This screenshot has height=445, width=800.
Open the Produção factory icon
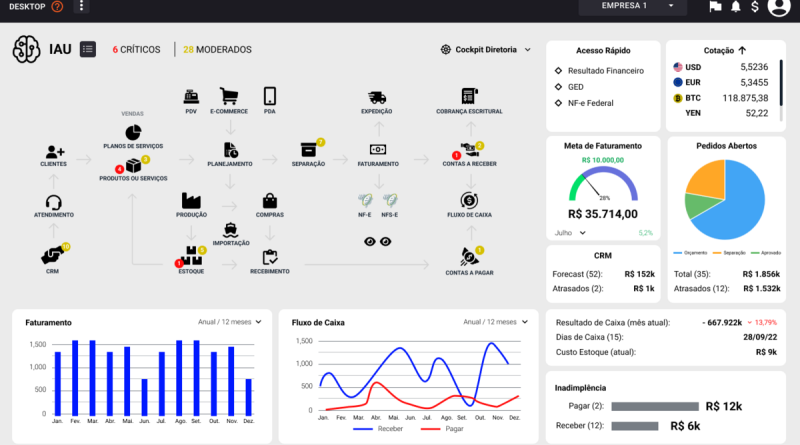point(191,201)
